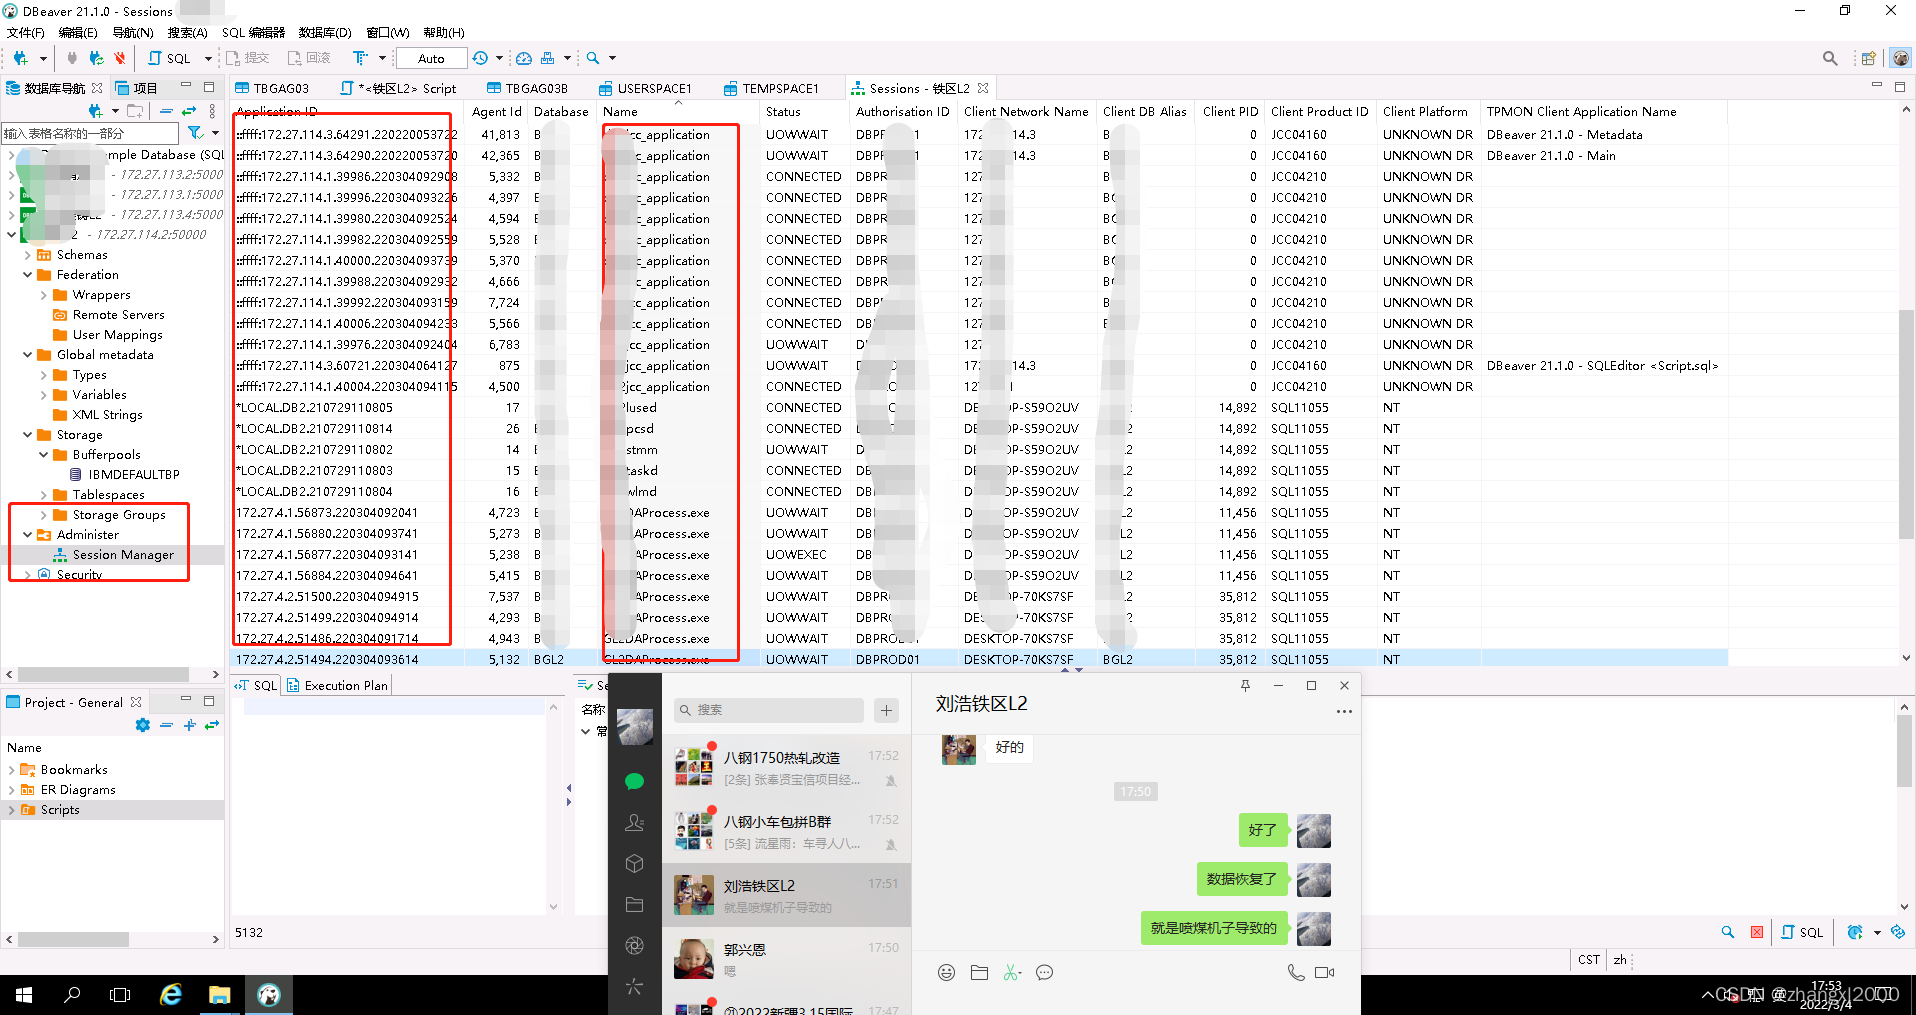Collapse the Global metadata node
The image size is (1916, 1015).
coord(28,355)
